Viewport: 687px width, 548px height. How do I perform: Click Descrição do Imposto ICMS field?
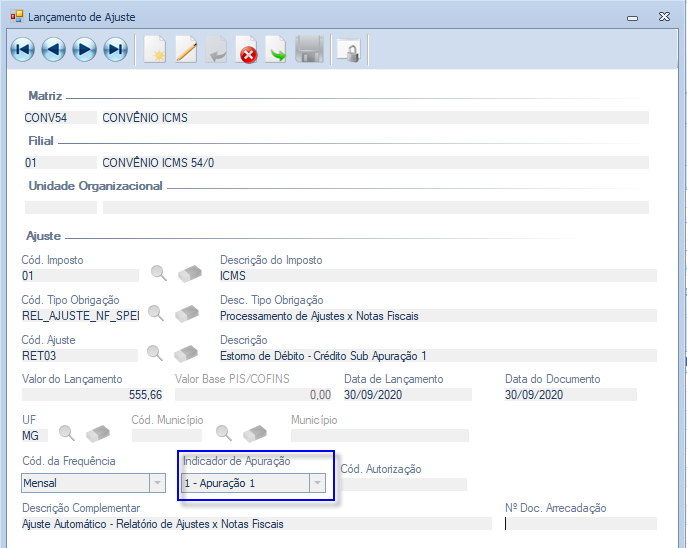tap(438, 276)
